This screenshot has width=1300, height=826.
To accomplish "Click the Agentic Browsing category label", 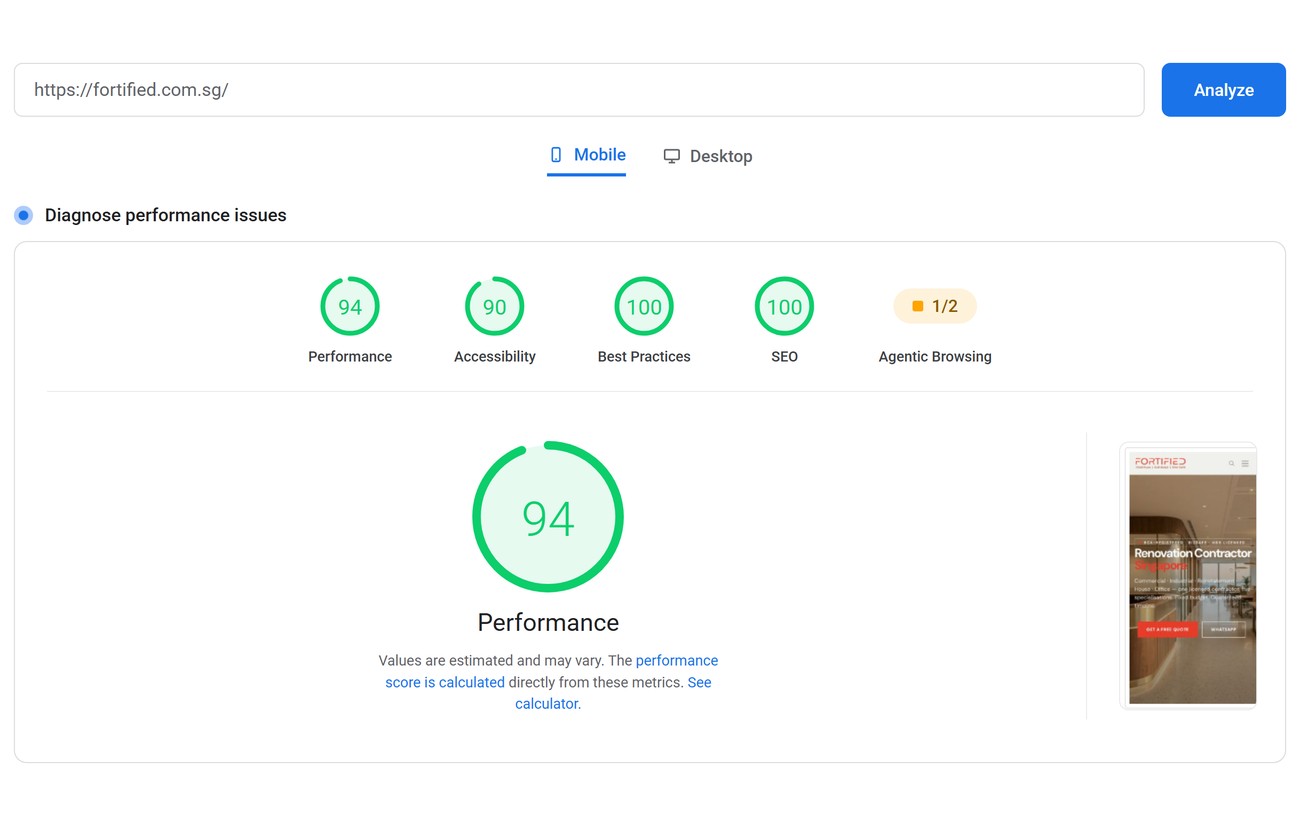I will [x=935, y=357].
